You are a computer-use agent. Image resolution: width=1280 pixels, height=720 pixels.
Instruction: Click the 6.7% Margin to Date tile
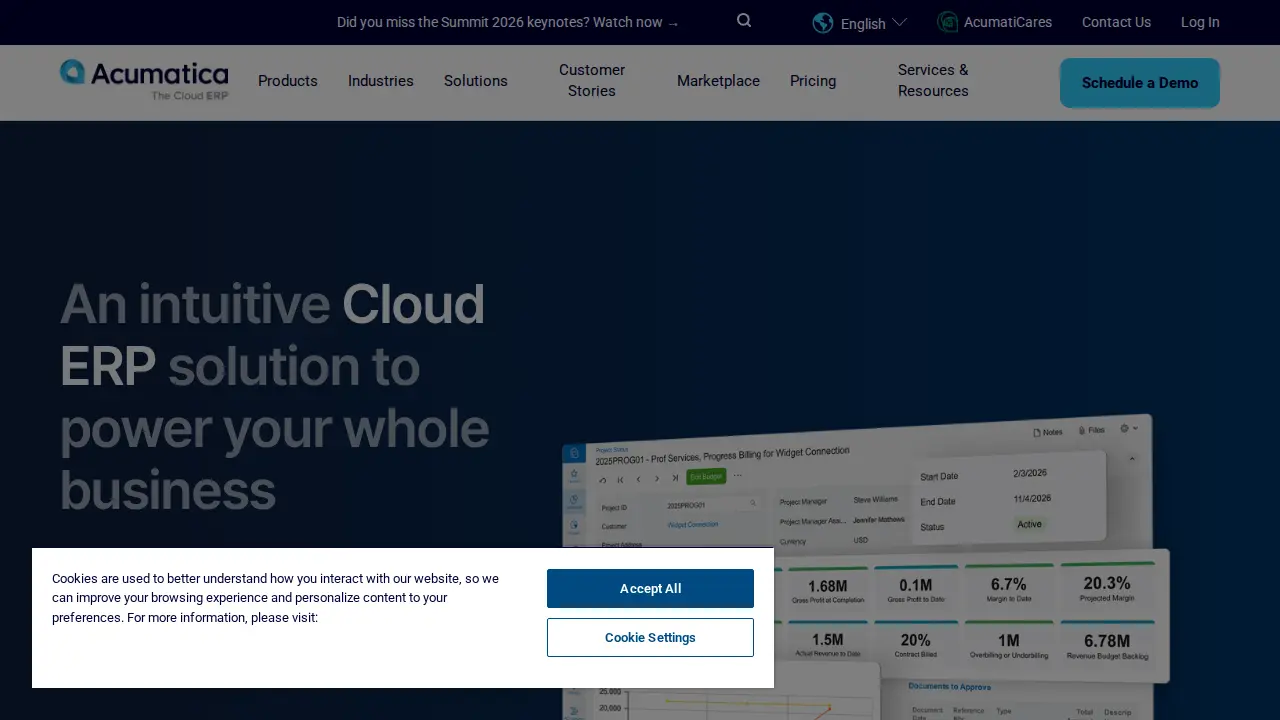(x=1008, y=587)
